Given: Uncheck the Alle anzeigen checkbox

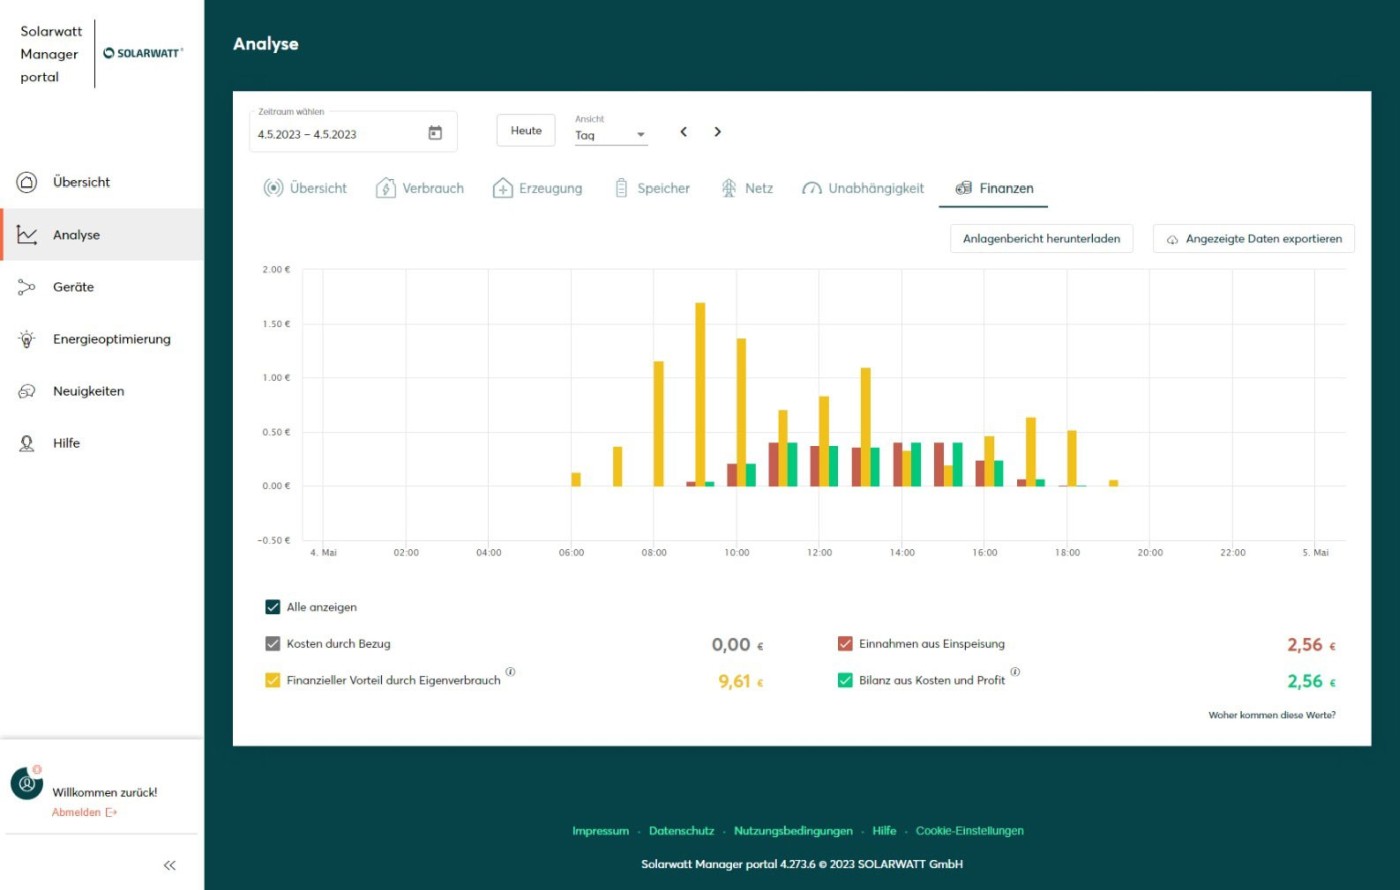Looking at the screenshot, I should (x=273, y=607).
